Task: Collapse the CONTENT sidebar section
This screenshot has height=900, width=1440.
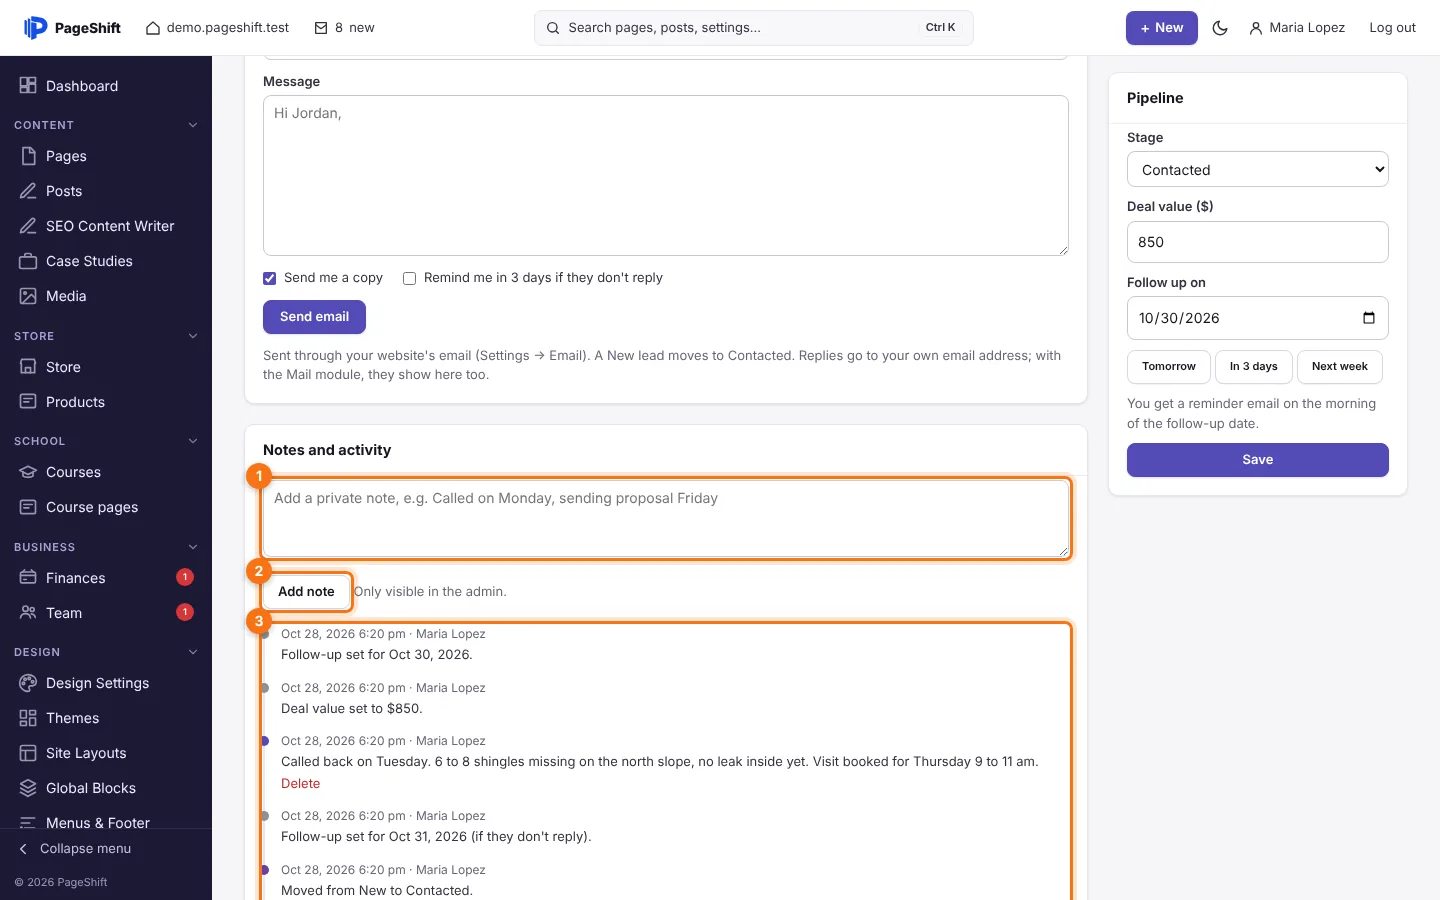Action: tap(193, 125)
